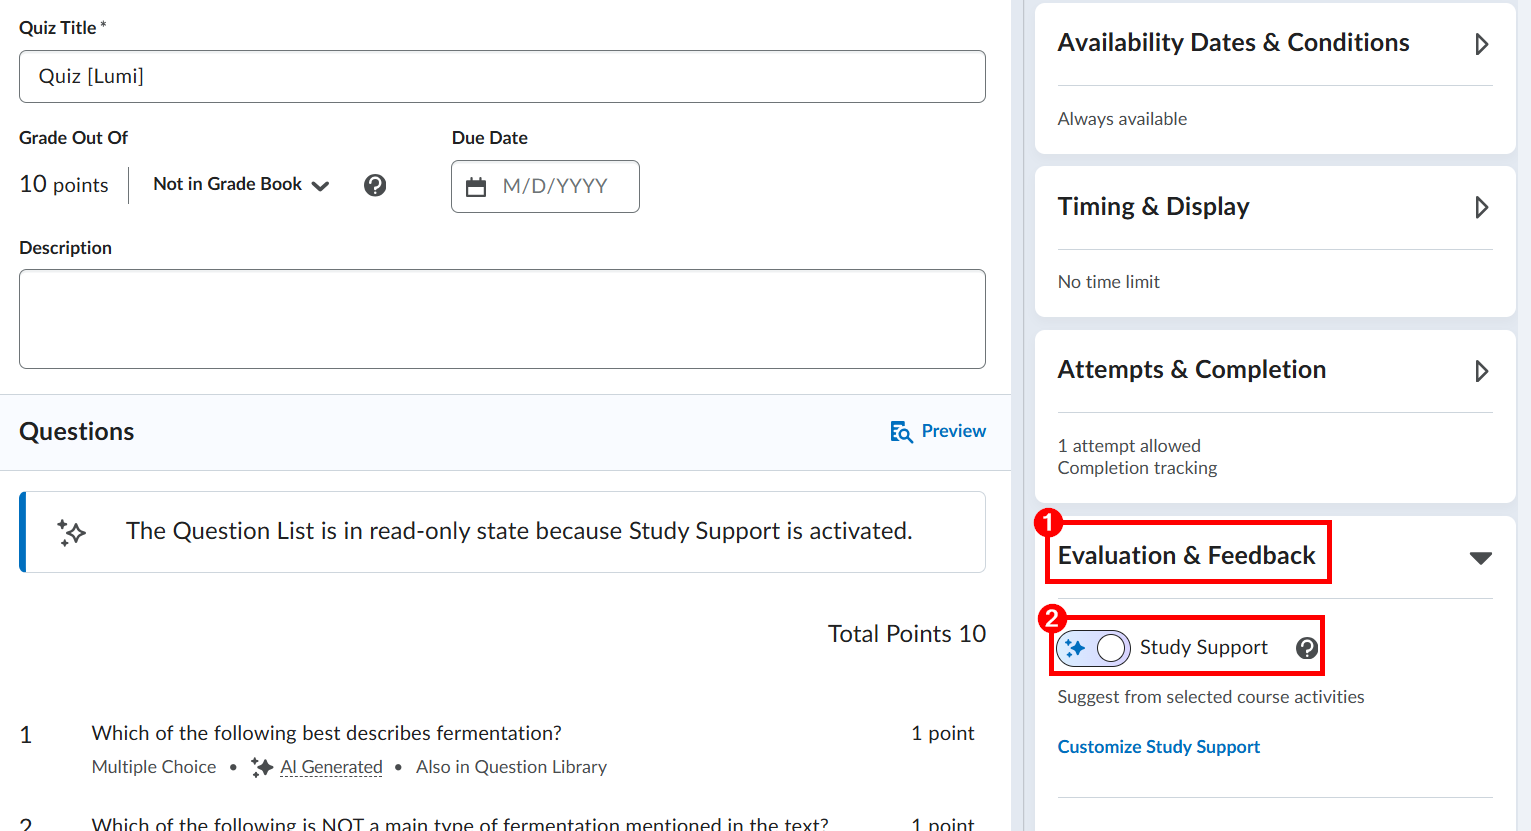Click the Preview link

[x=953, y=431]
